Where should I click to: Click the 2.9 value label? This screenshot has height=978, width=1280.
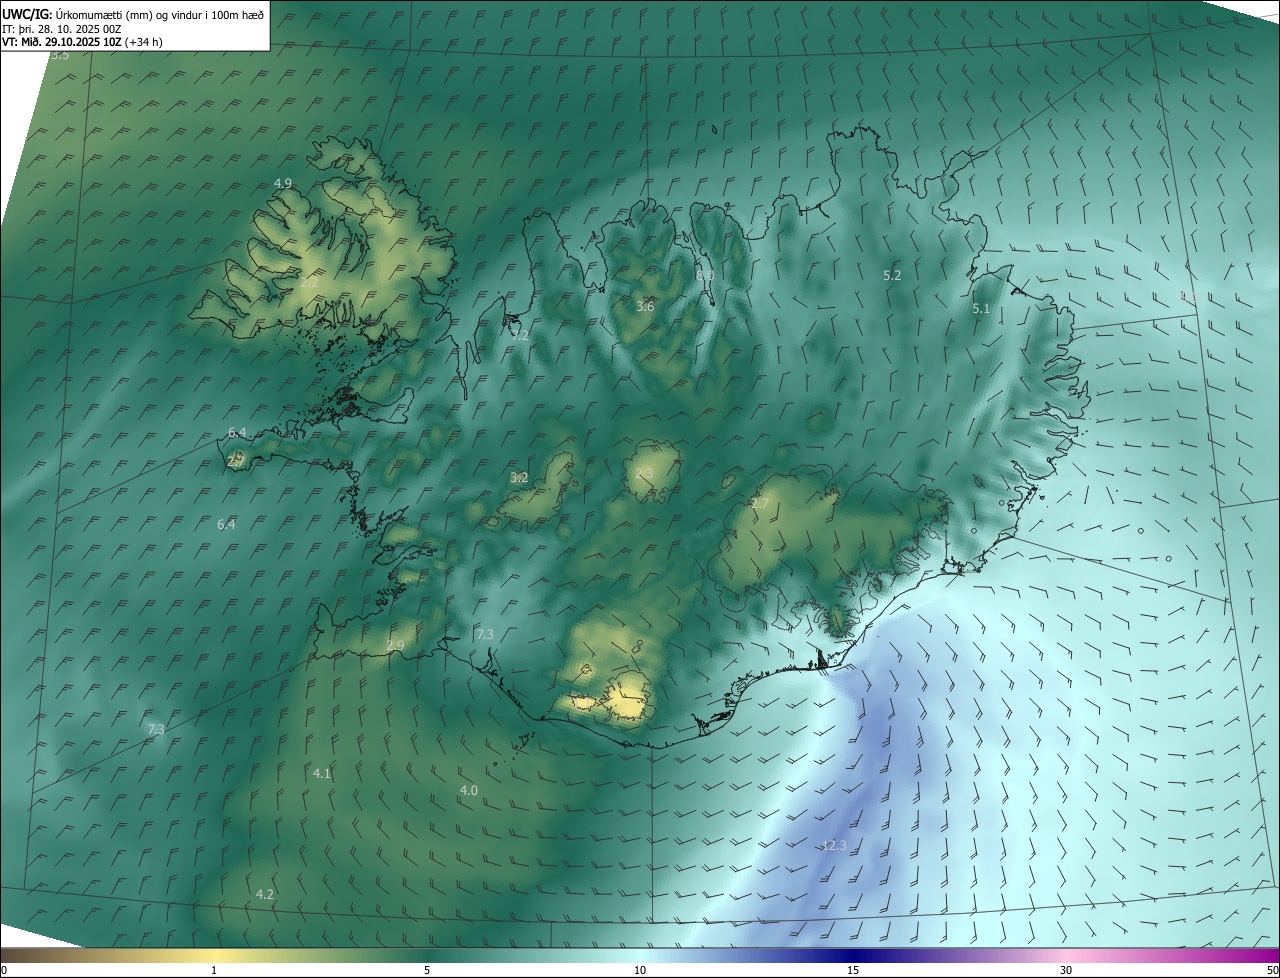click(x=395, y=646)
